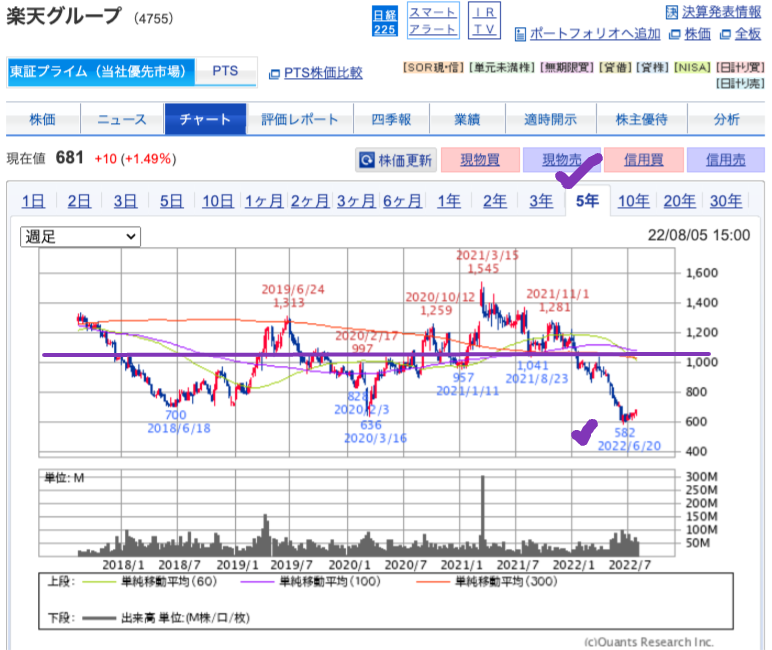Select the 5日 chart period

pos(172,201)
